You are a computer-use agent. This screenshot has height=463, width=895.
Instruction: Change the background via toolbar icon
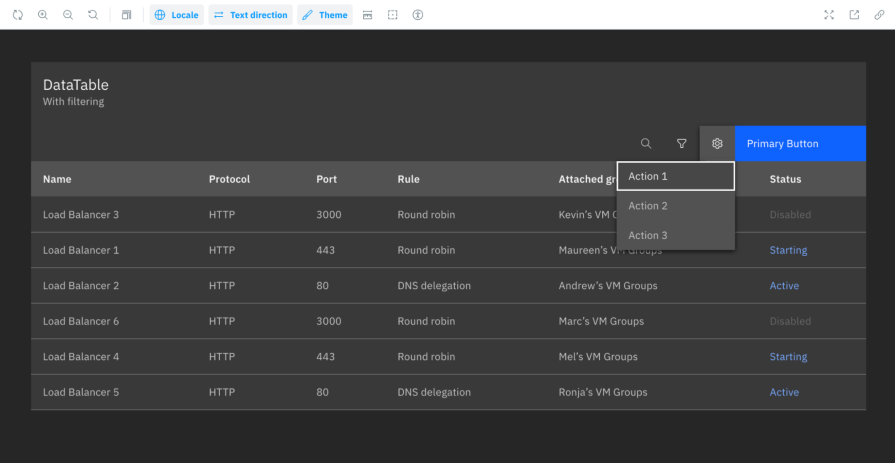tap(126, 15)
